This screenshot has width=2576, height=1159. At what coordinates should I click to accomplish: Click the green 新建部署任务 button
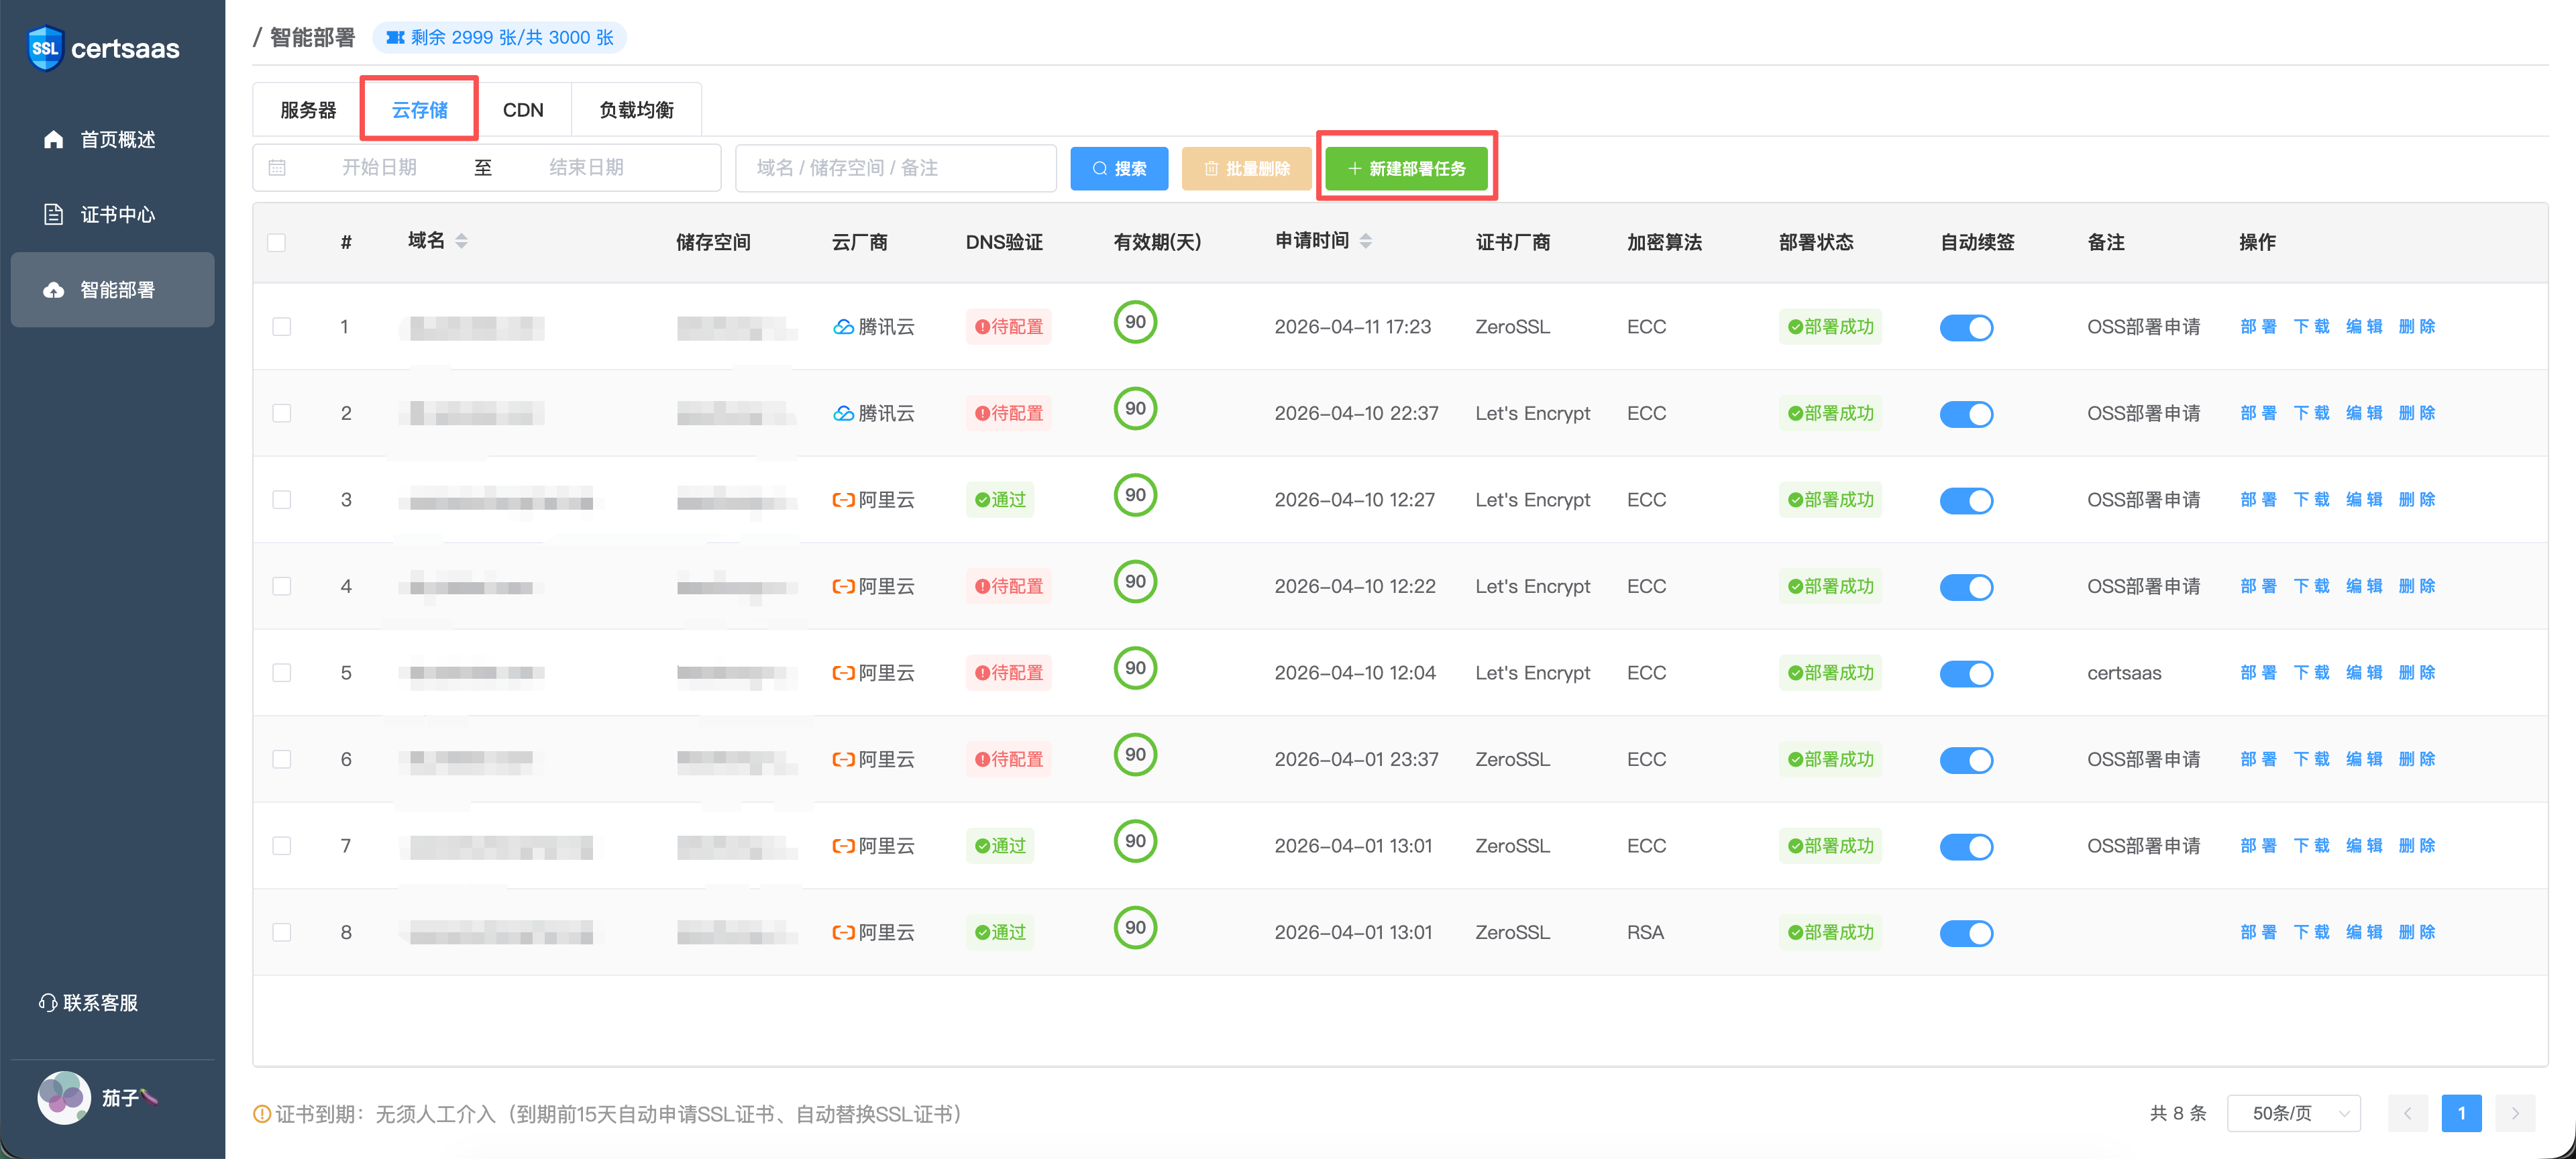pos(1406,168)
